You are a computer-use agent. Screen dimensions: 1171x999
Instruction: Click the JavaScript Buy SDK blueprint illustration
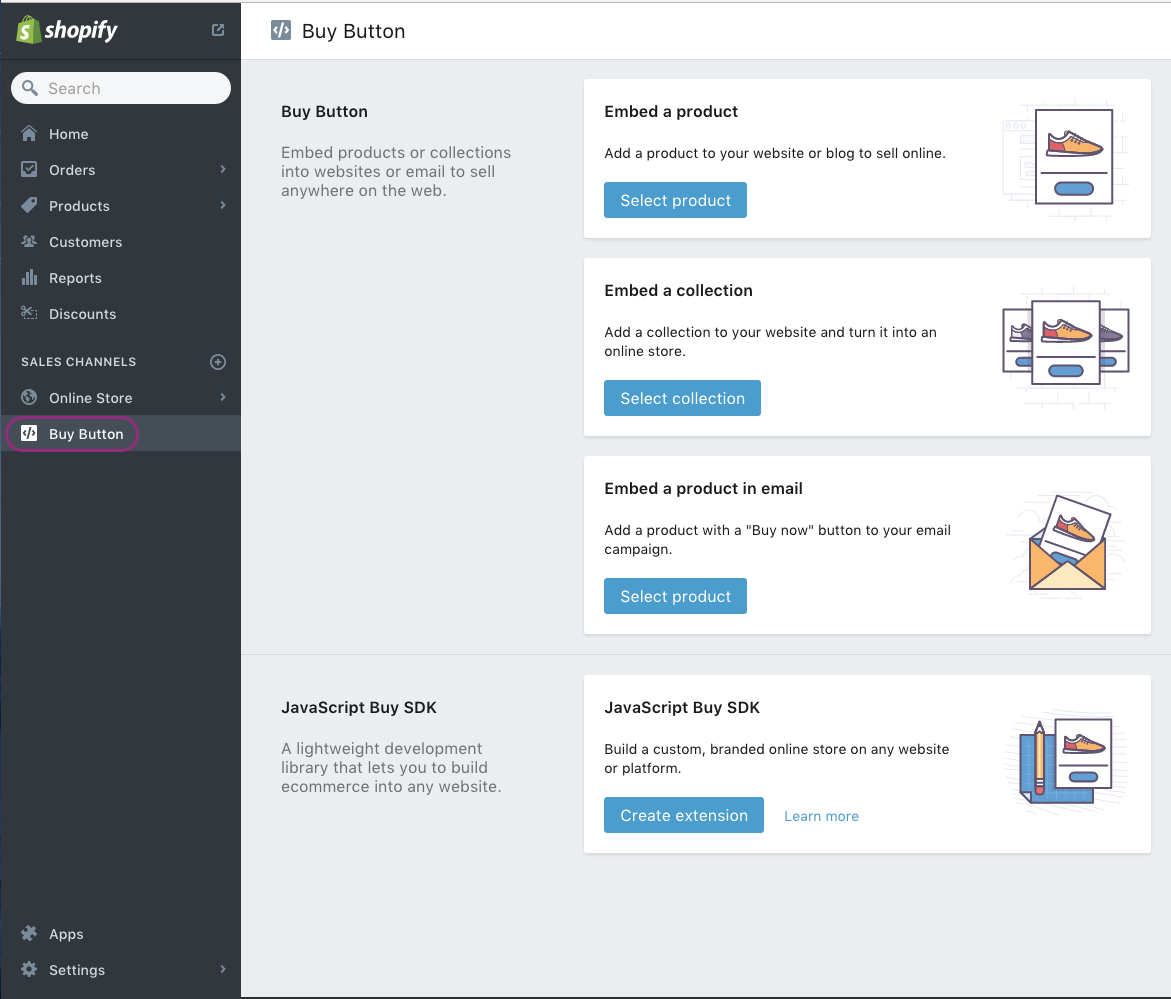pos(1066,762)
